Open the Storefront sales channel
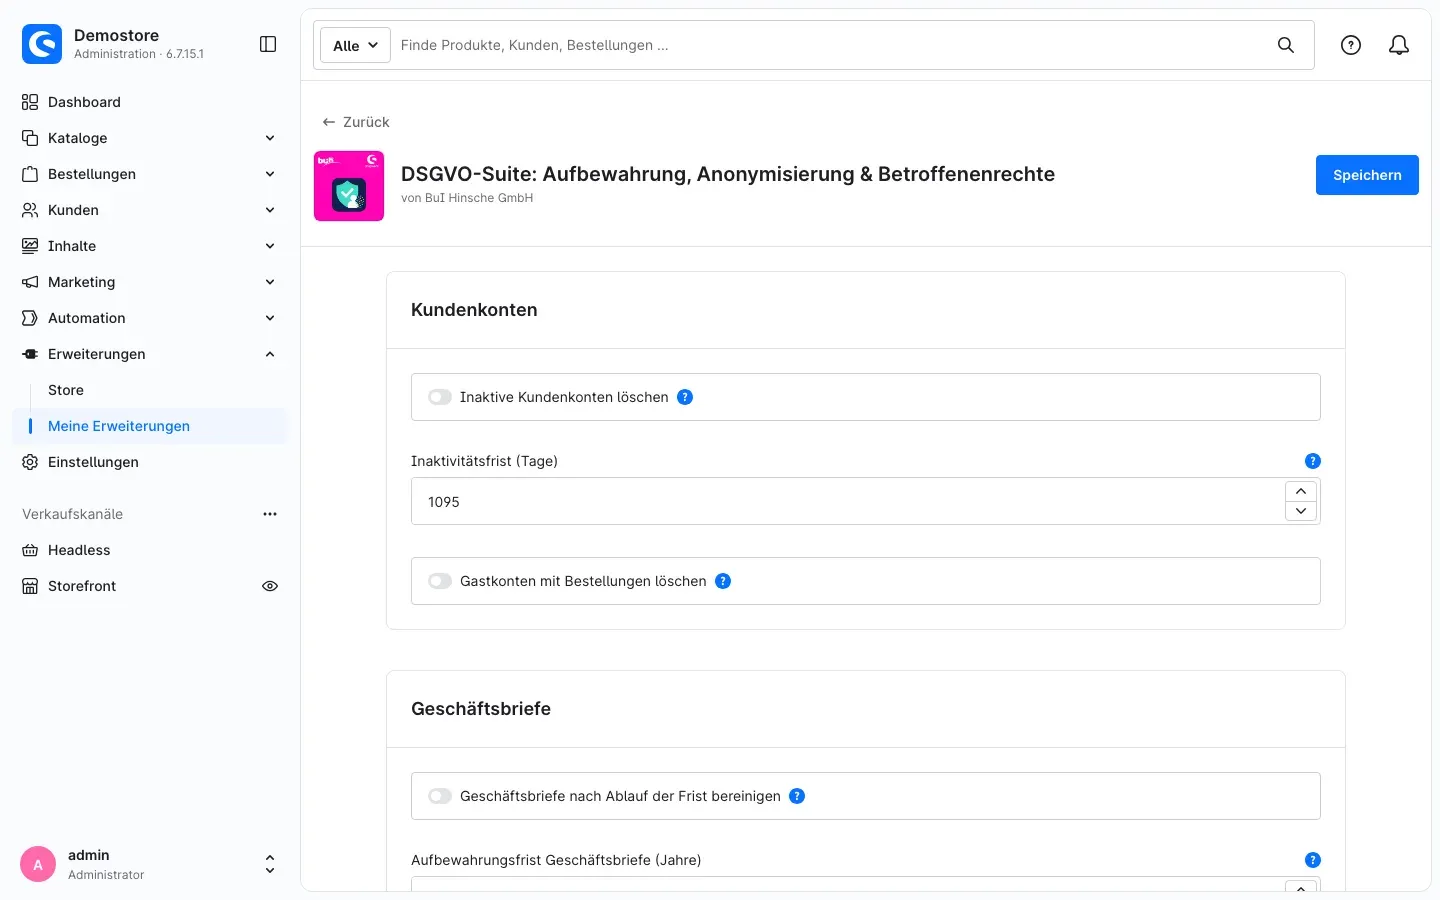 point(82,586)
